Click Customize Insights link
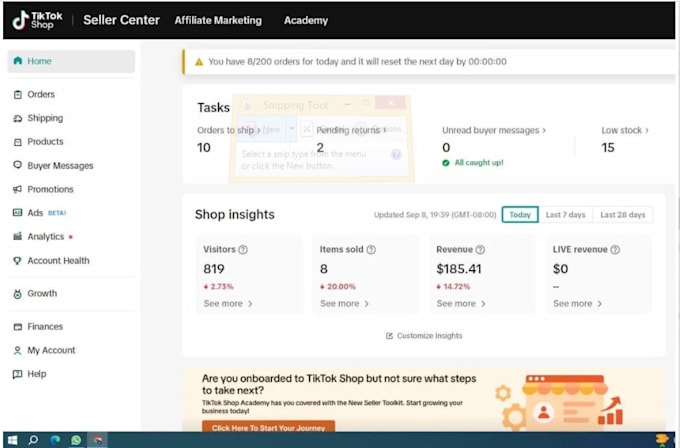This screenshot has width=680, height=448. 424,336
